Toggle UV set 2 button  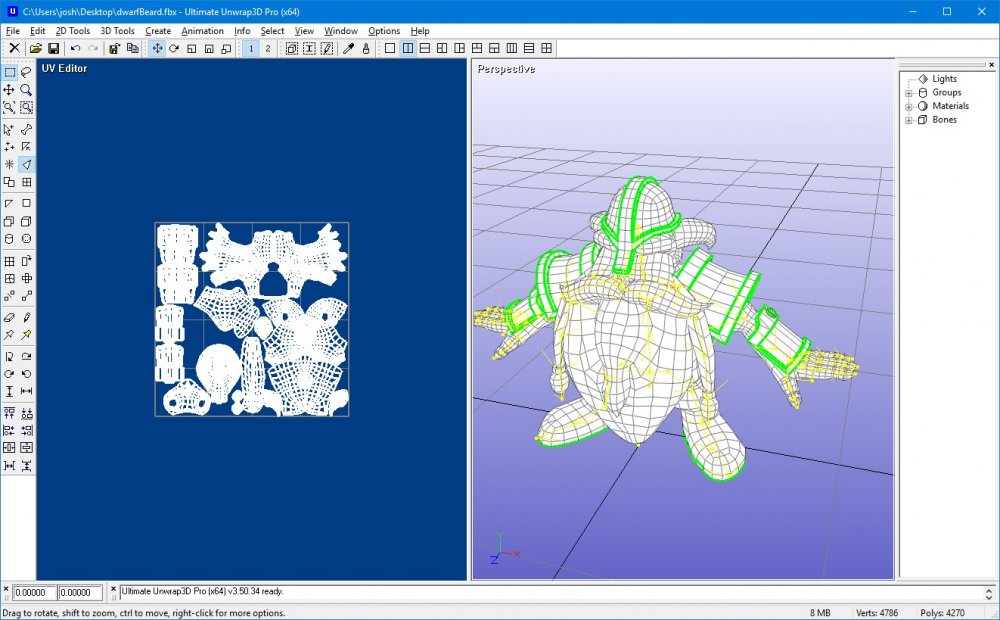point(267,48)
